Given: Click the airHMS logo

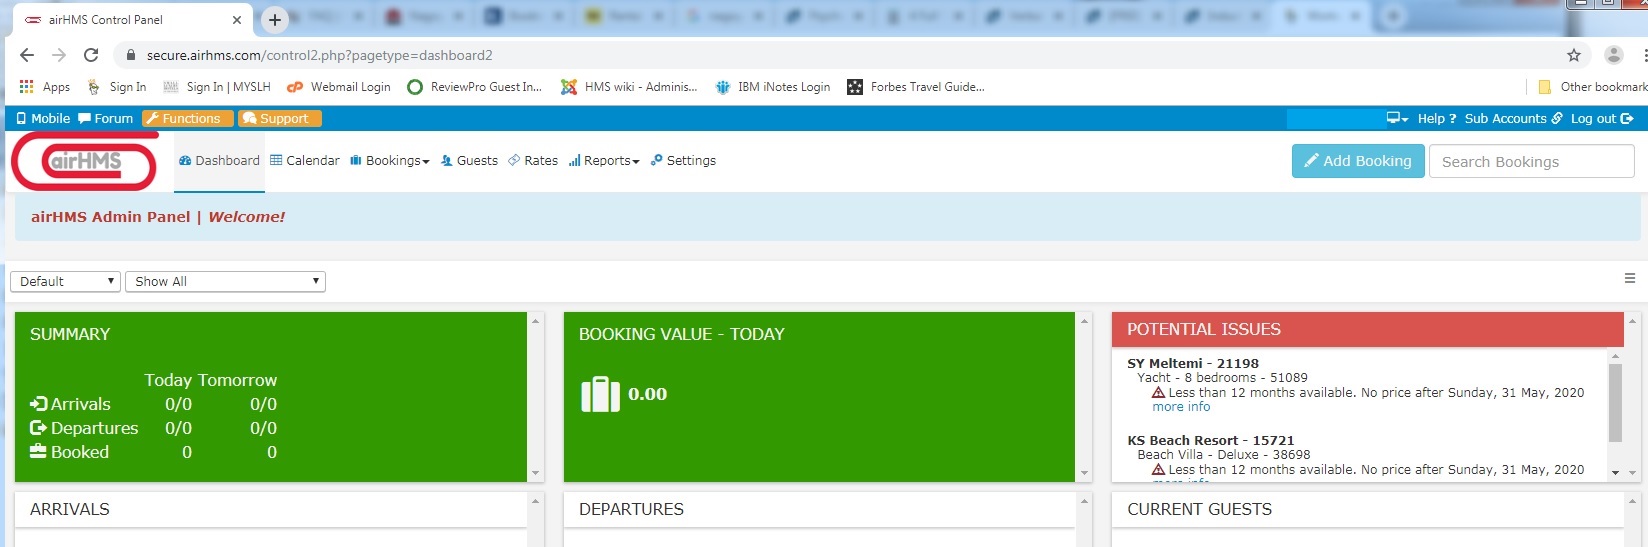Looking at the screenshot, I should pos(84,162).
